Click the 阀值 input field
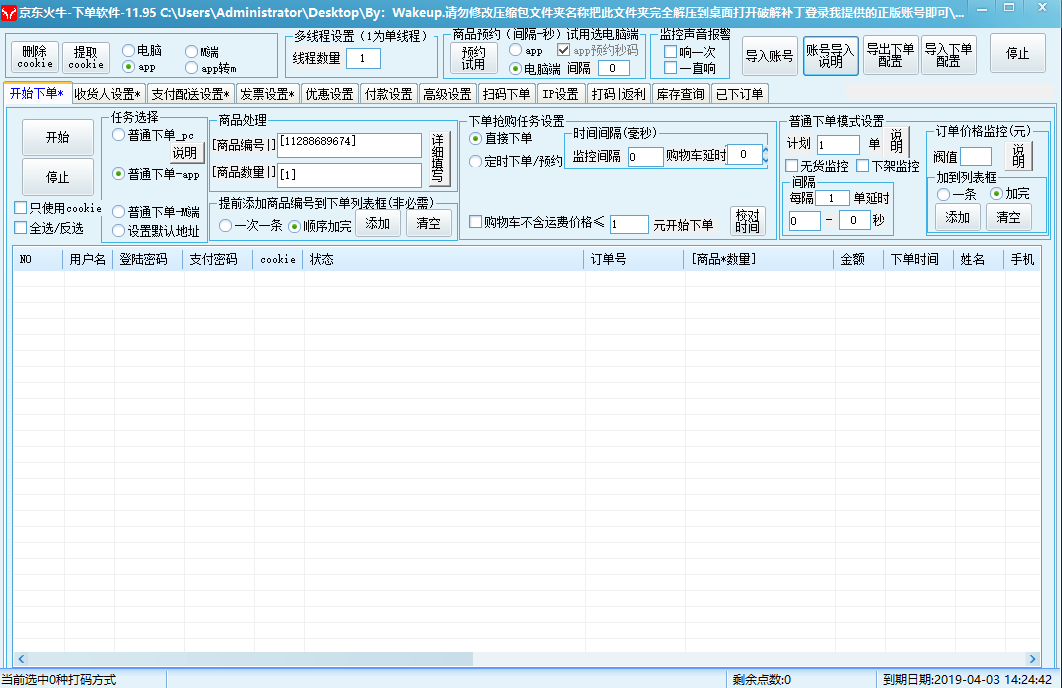1062x688 pixels. point(976,156)
